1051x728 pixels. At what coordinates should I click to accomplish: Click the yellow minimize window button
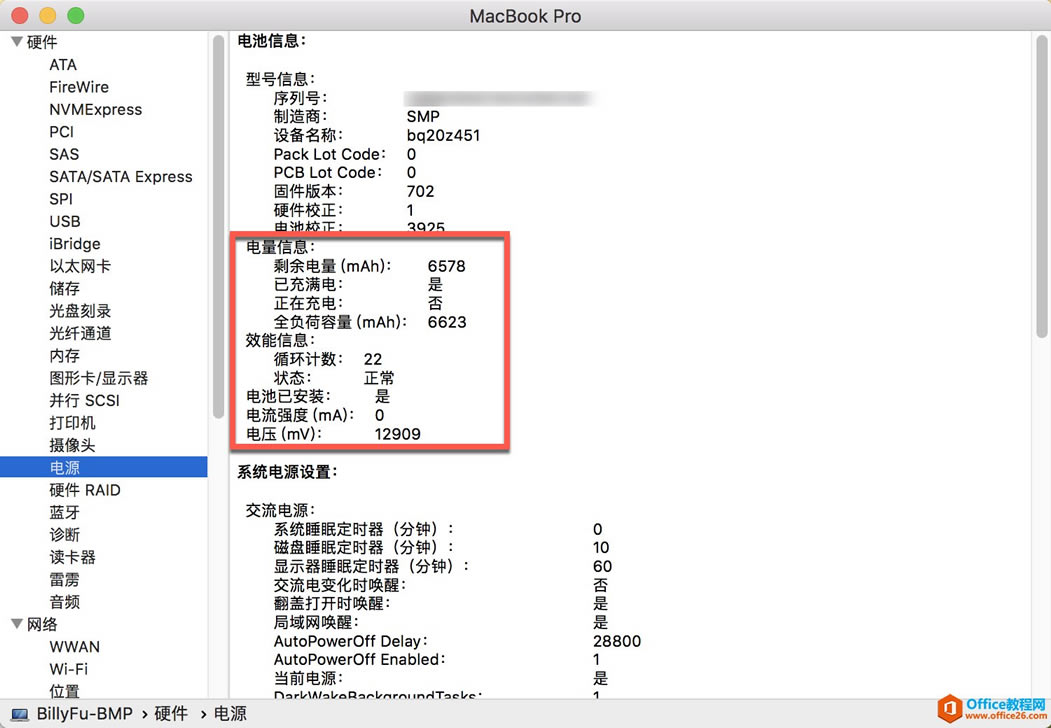(48, 15)
